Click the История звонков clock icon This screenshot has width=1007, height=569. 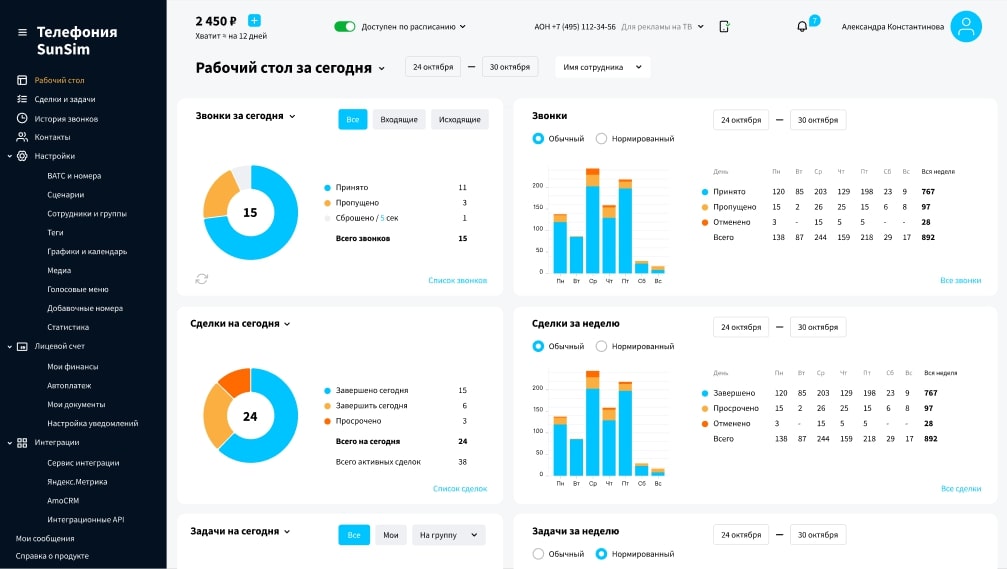click(x=22, y=118)
